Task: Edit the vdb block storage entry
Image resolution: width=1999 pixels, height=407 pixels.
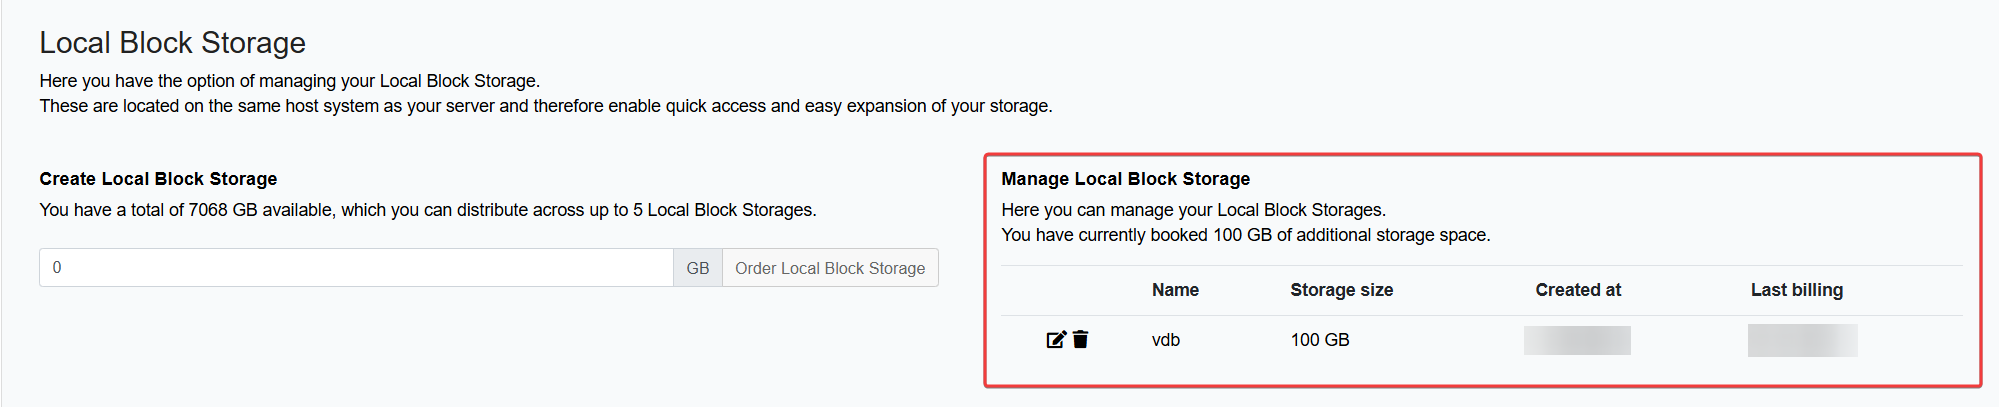Action: coord(1056,340)
